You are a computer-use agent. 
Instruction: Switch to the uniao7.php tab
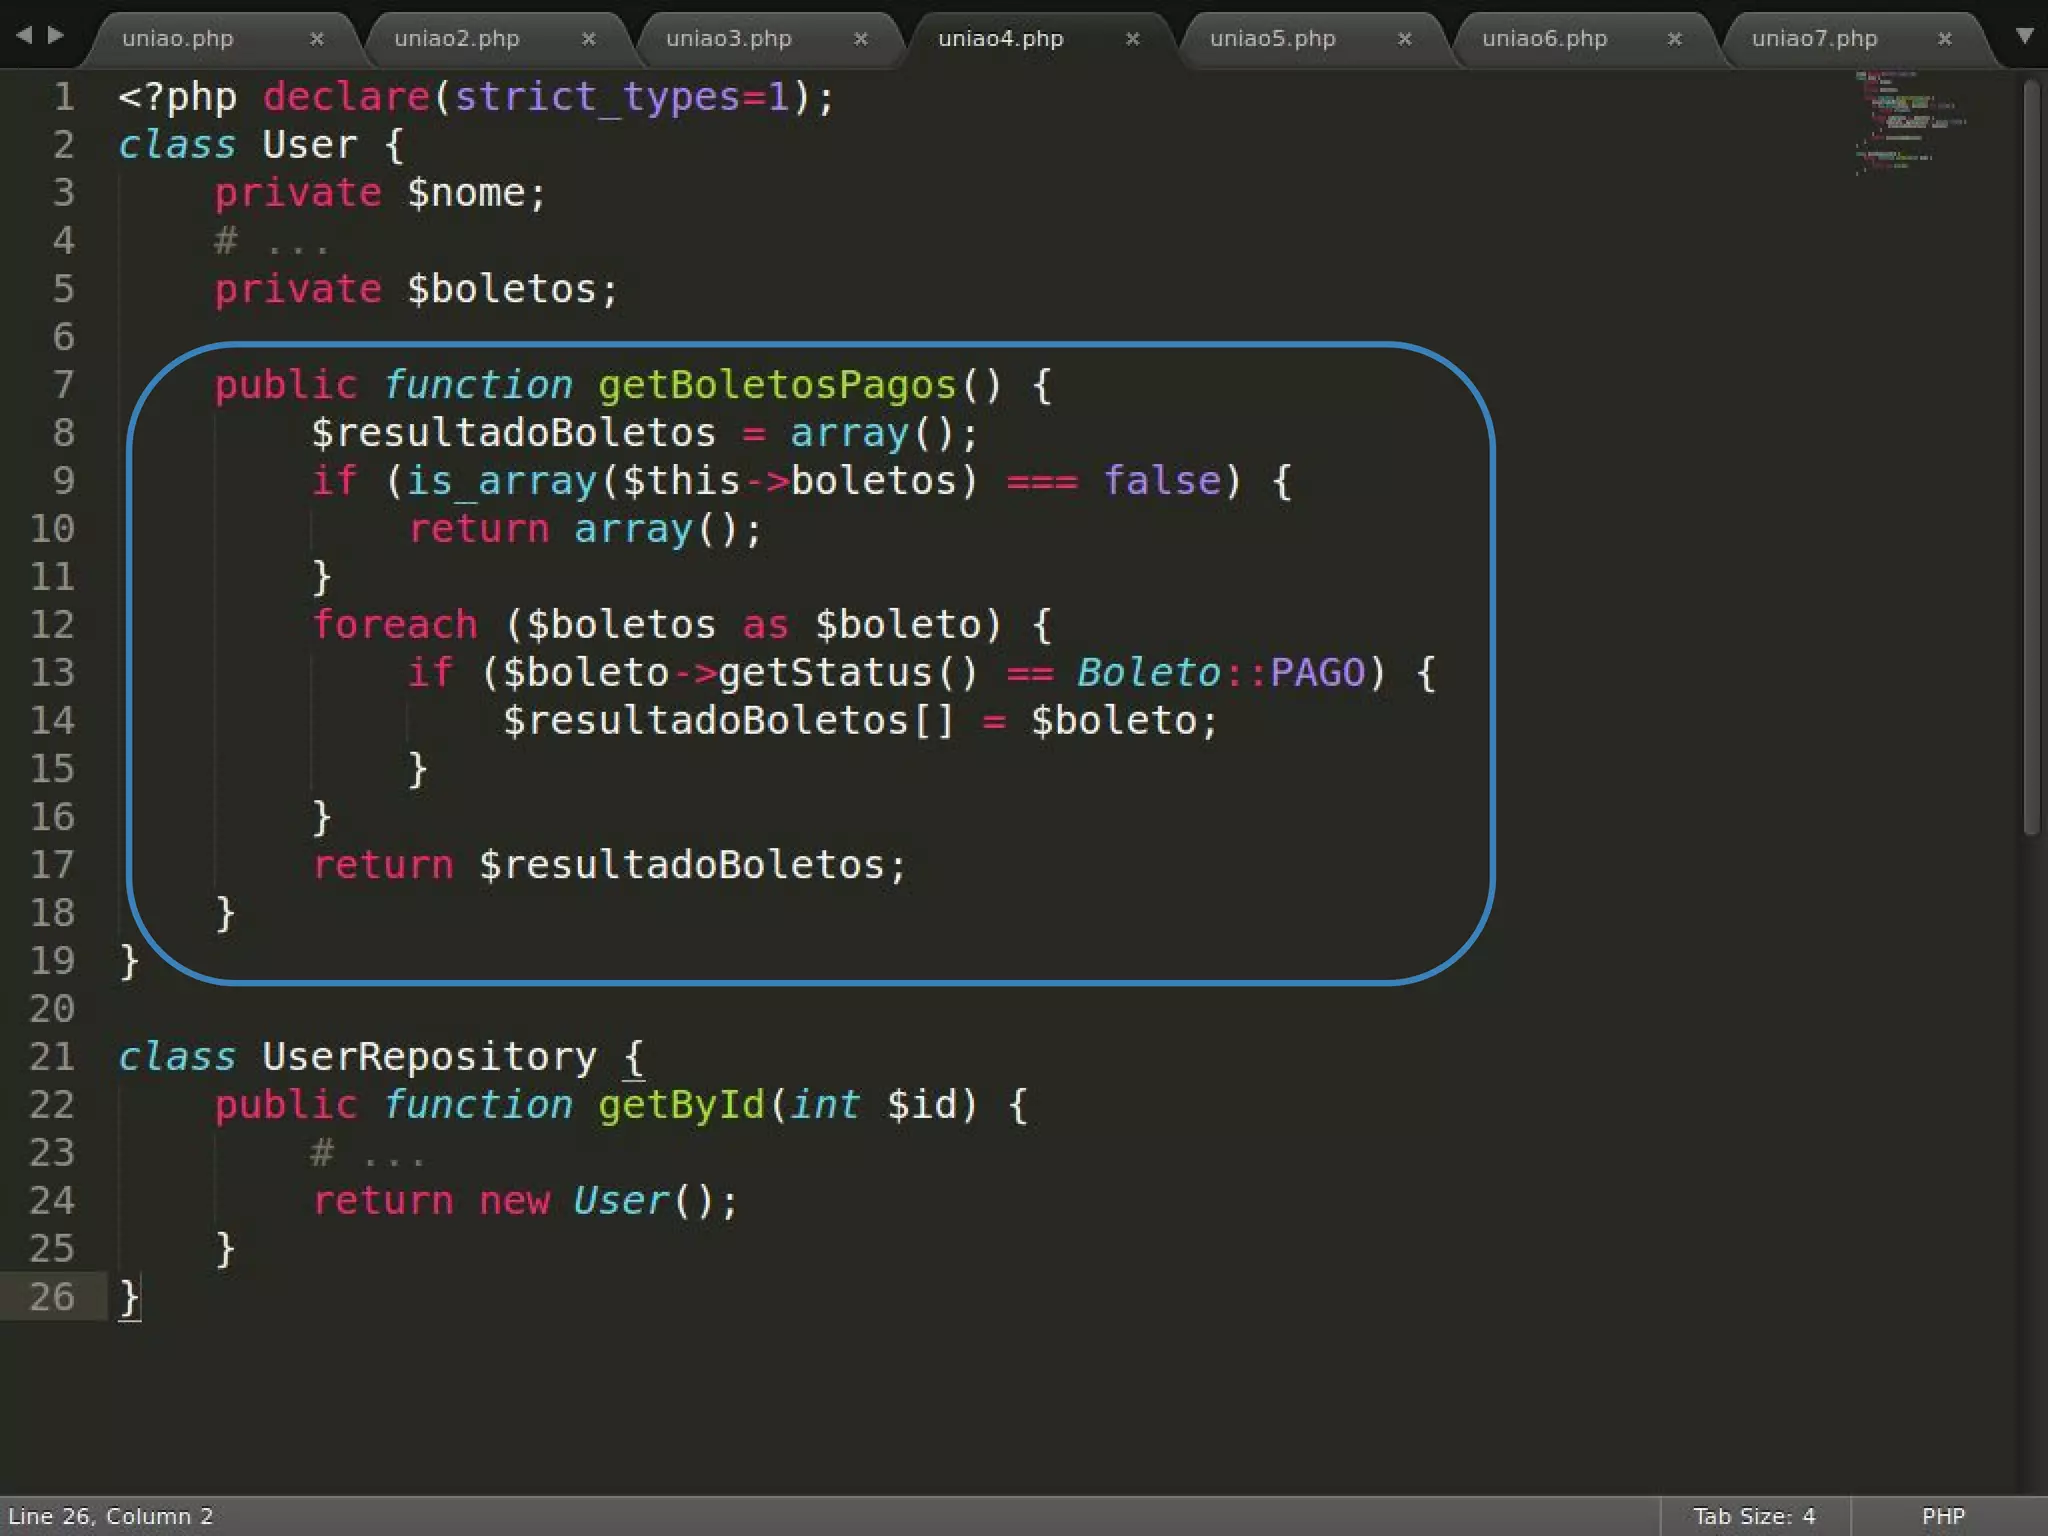(x=1814, y=39)
